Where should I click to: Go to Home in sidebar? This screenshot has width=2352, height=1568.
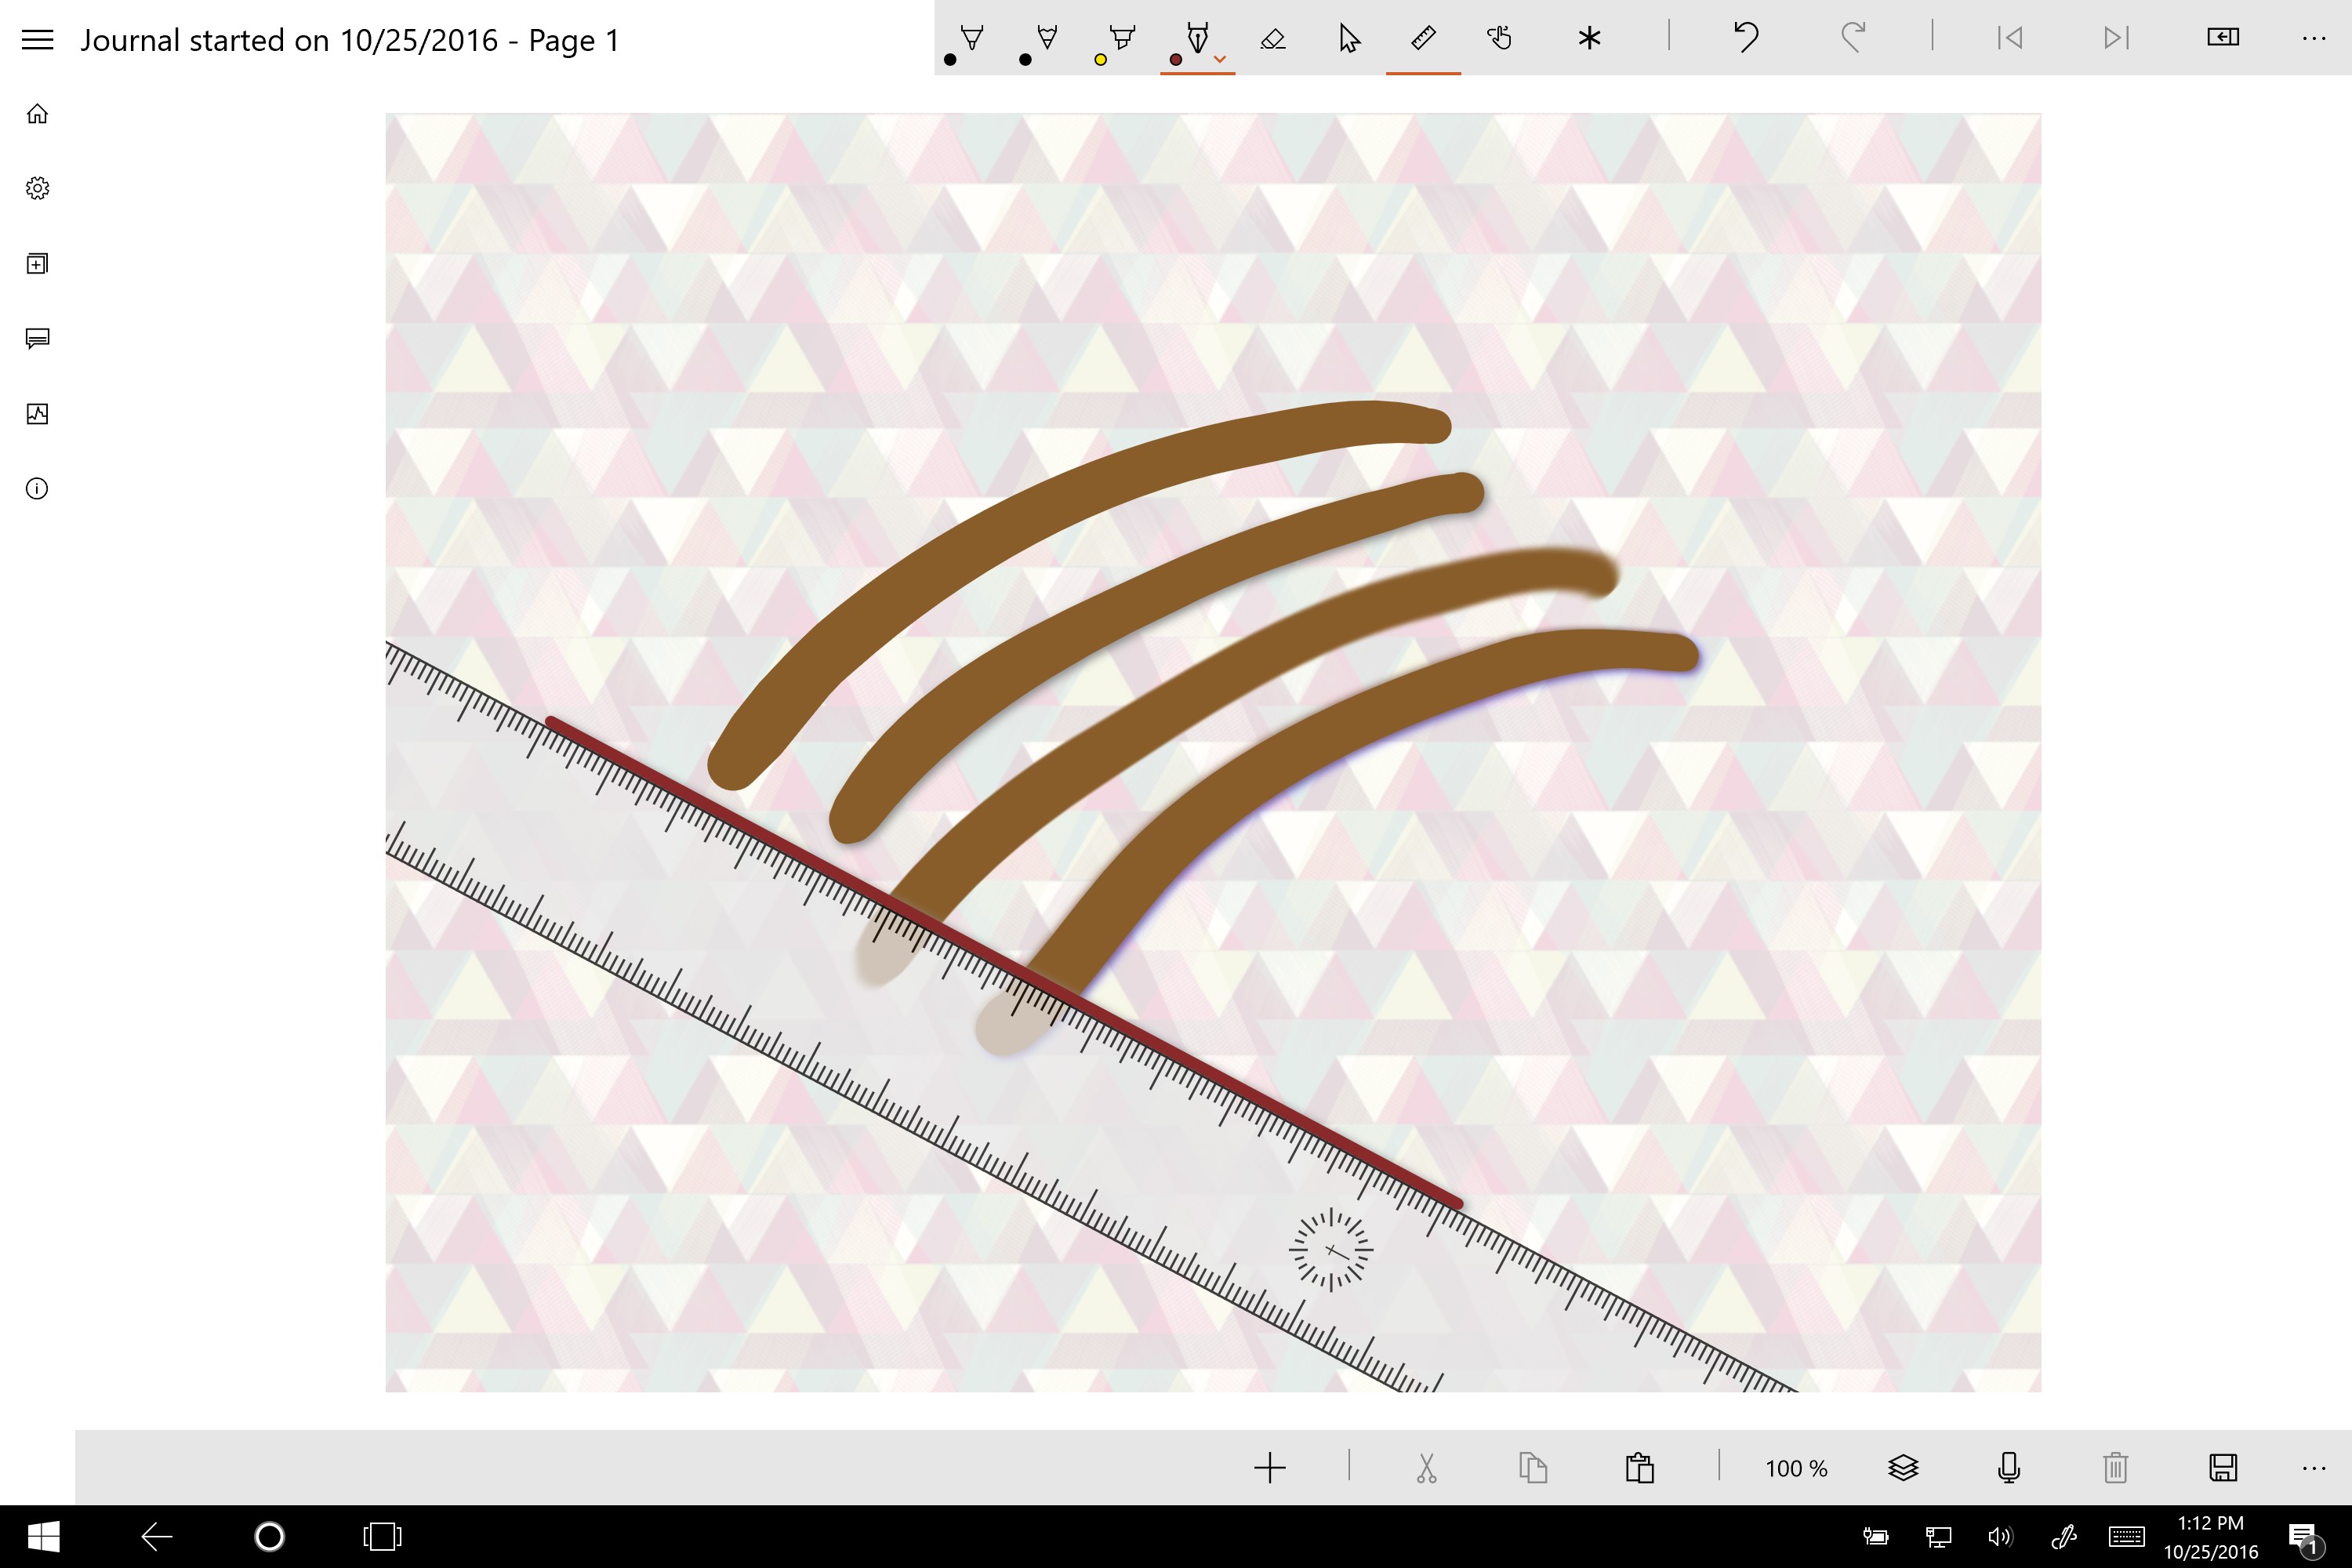point(37,113)
